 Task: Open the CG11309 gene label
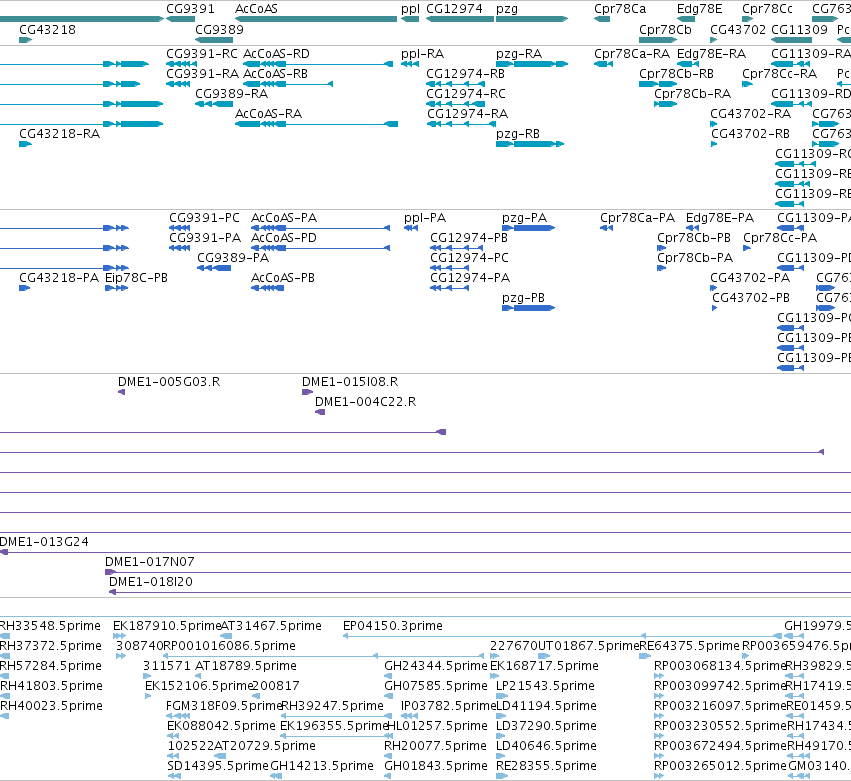click(799, 30)
